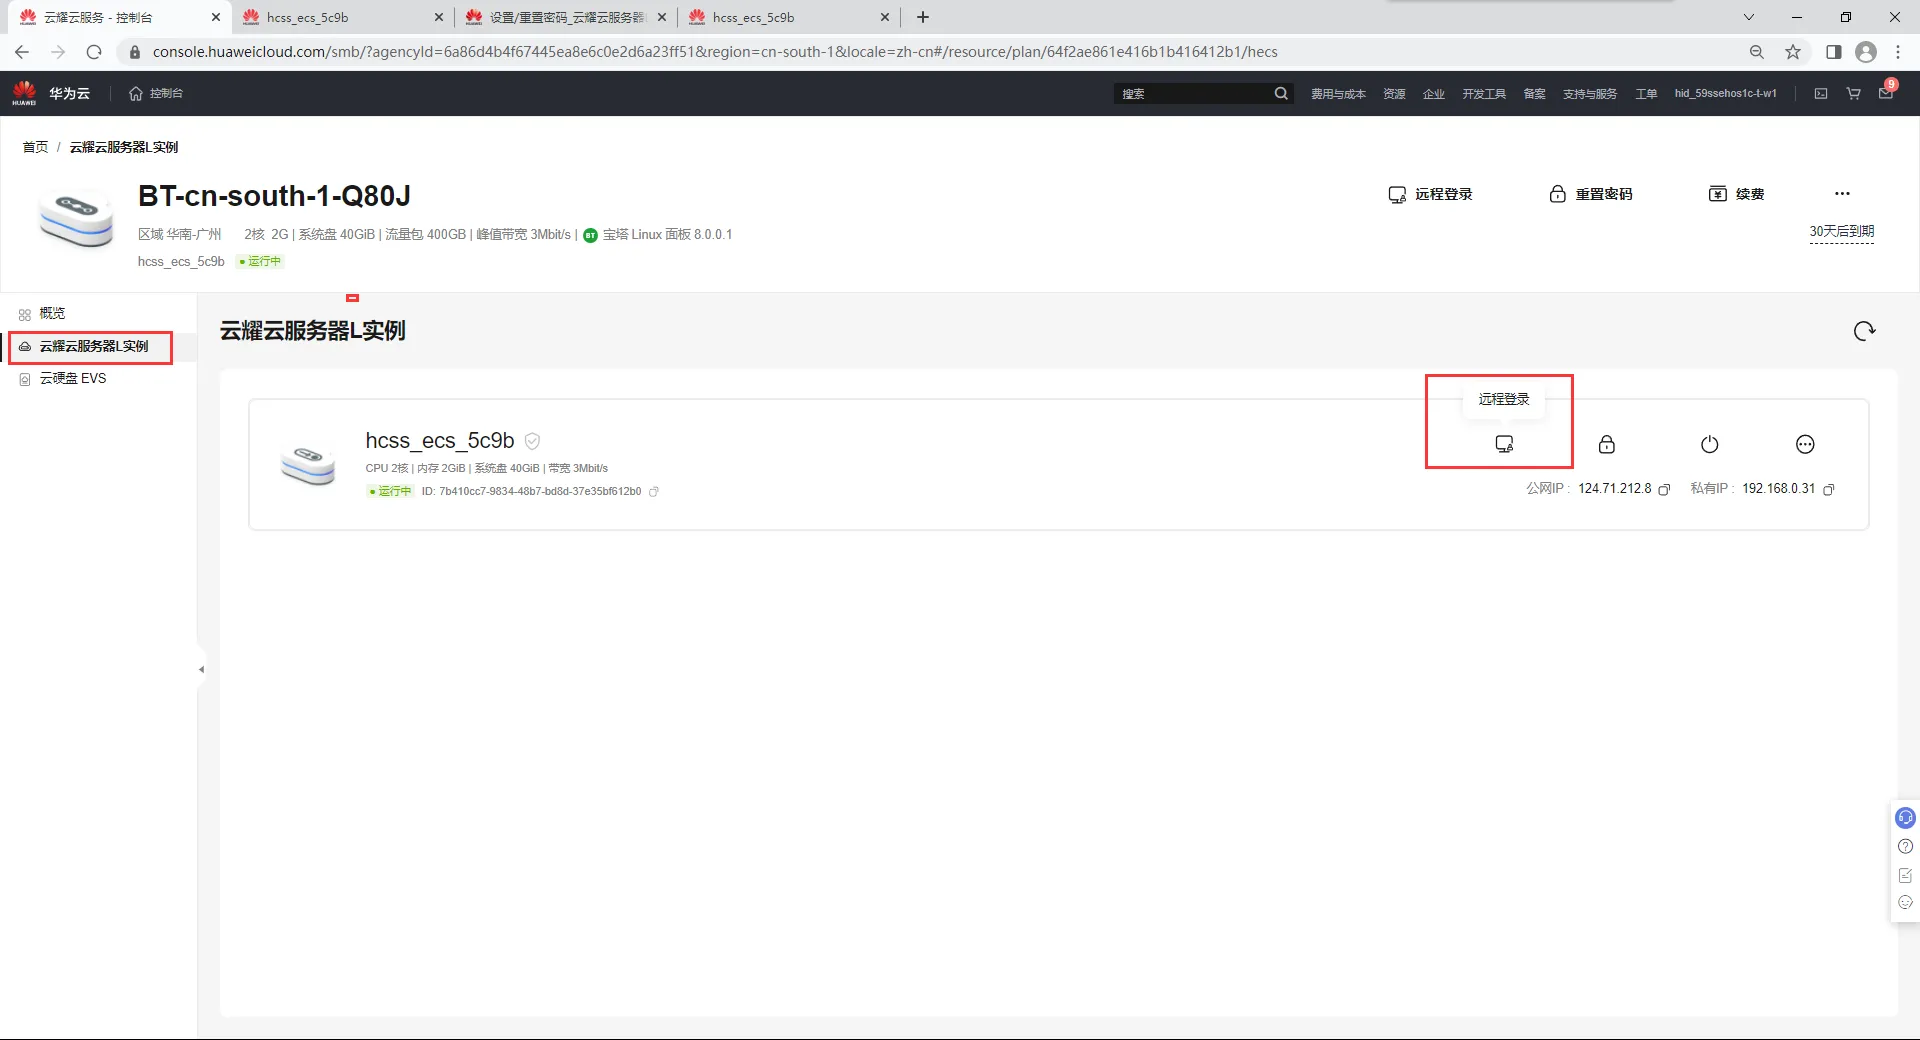
Task: Reload the page in the browser
Action: point(94,52)
